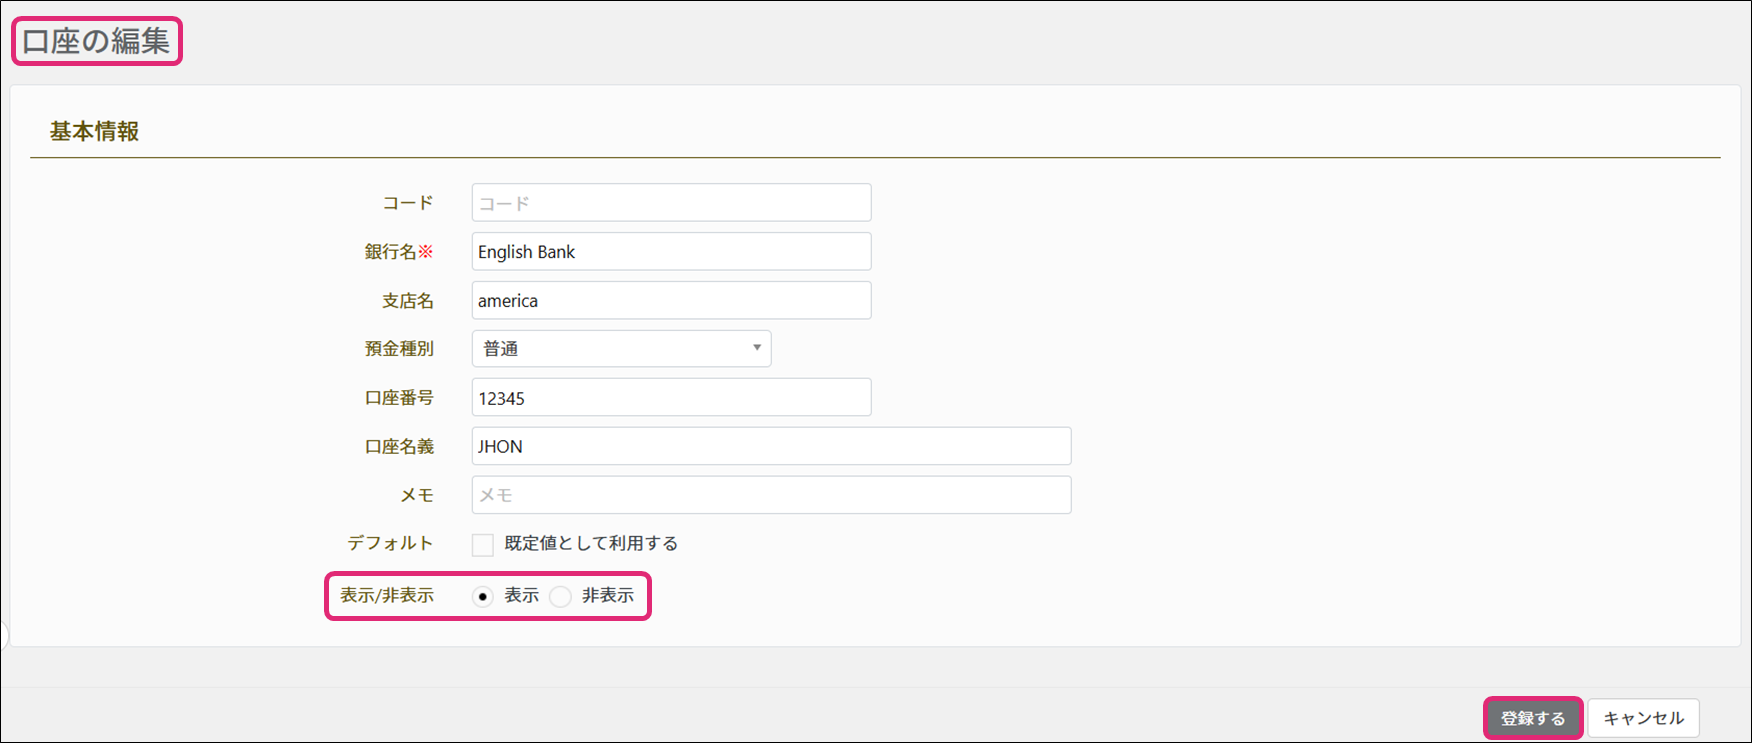The height and width of the screenshot is (743, 1752).
Task: Enable the 既定値として利用する checkbox
Action: coord(483,545)
